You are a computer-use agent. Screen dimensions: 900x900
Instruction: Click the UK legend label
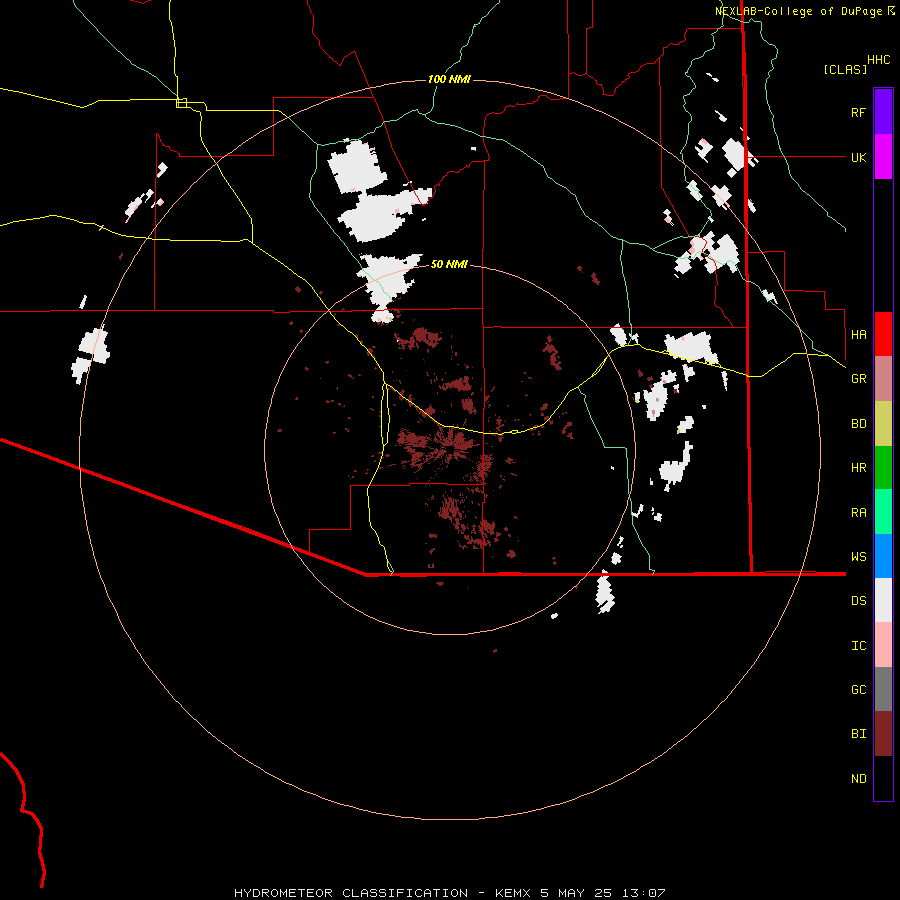(858, 157)
